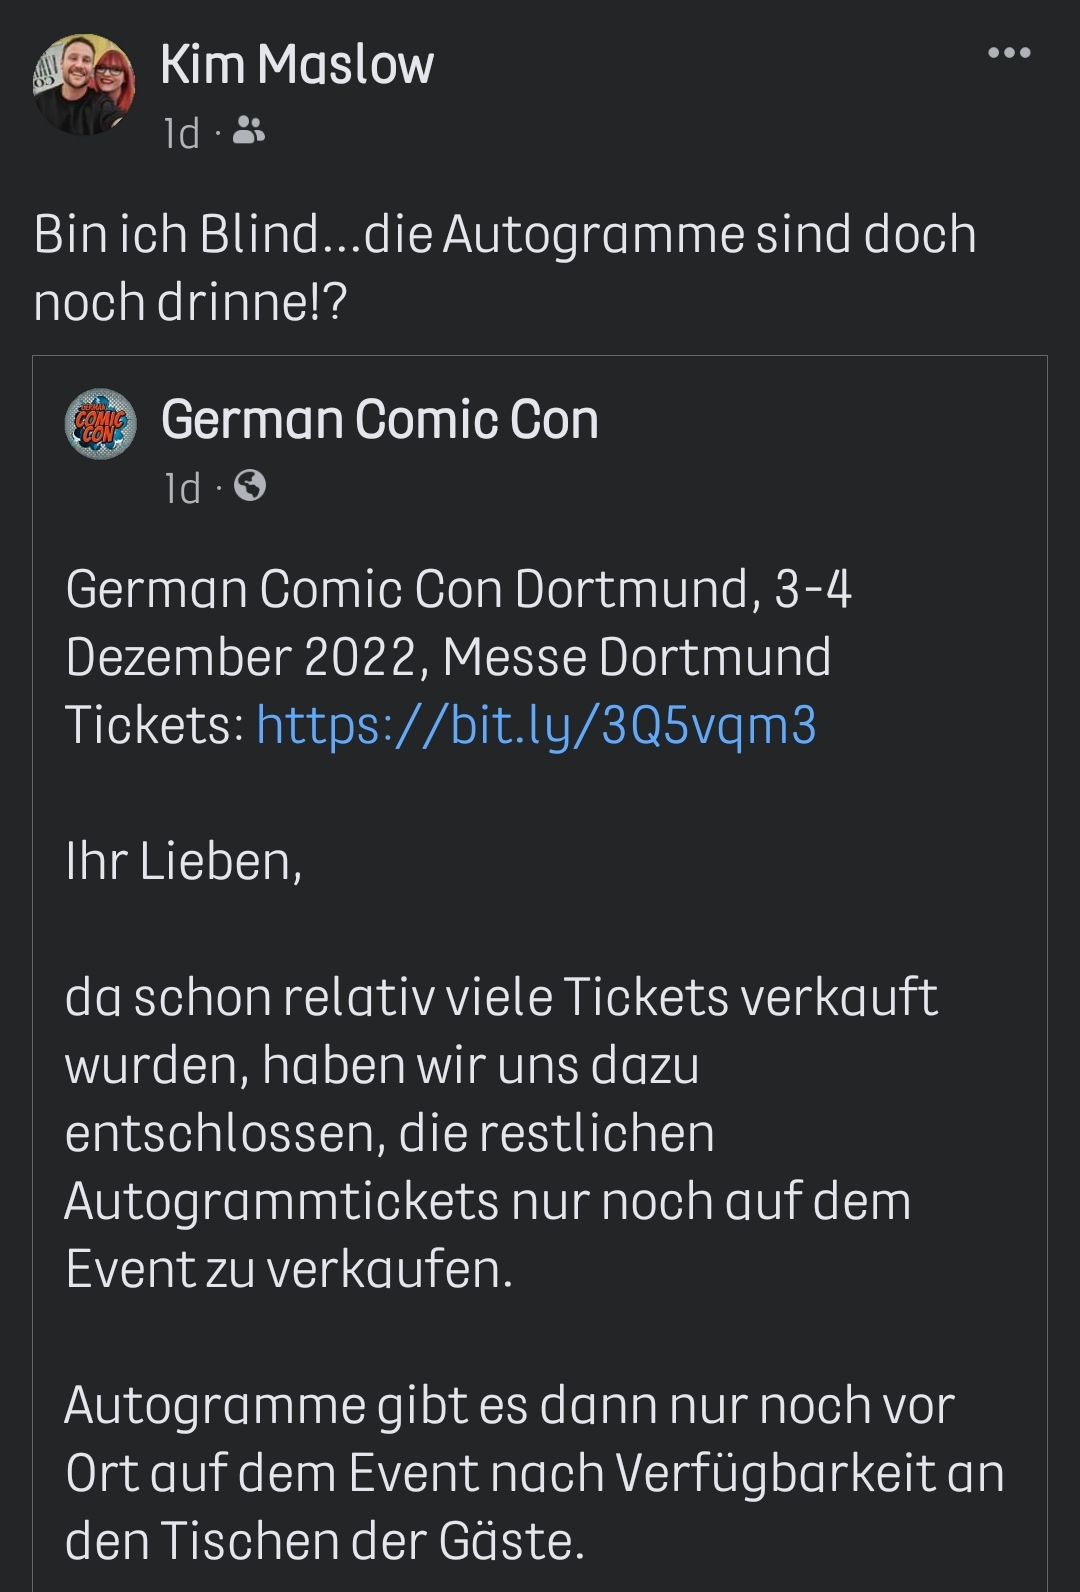This screenshot has height=1592, width=1080.
Task: Click the line "German Comic Con Dortmund, 3-4"
Action: coord(458,589)
